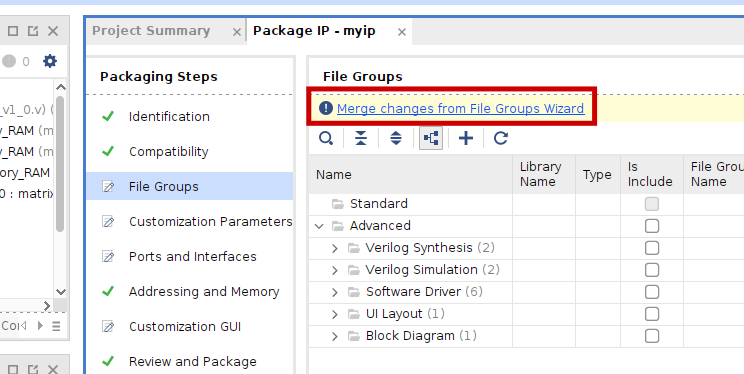The height and width of the screenshot is (374, 744).
Task: Click the Collapse All toolbar icon
Action: pos(361,138)
